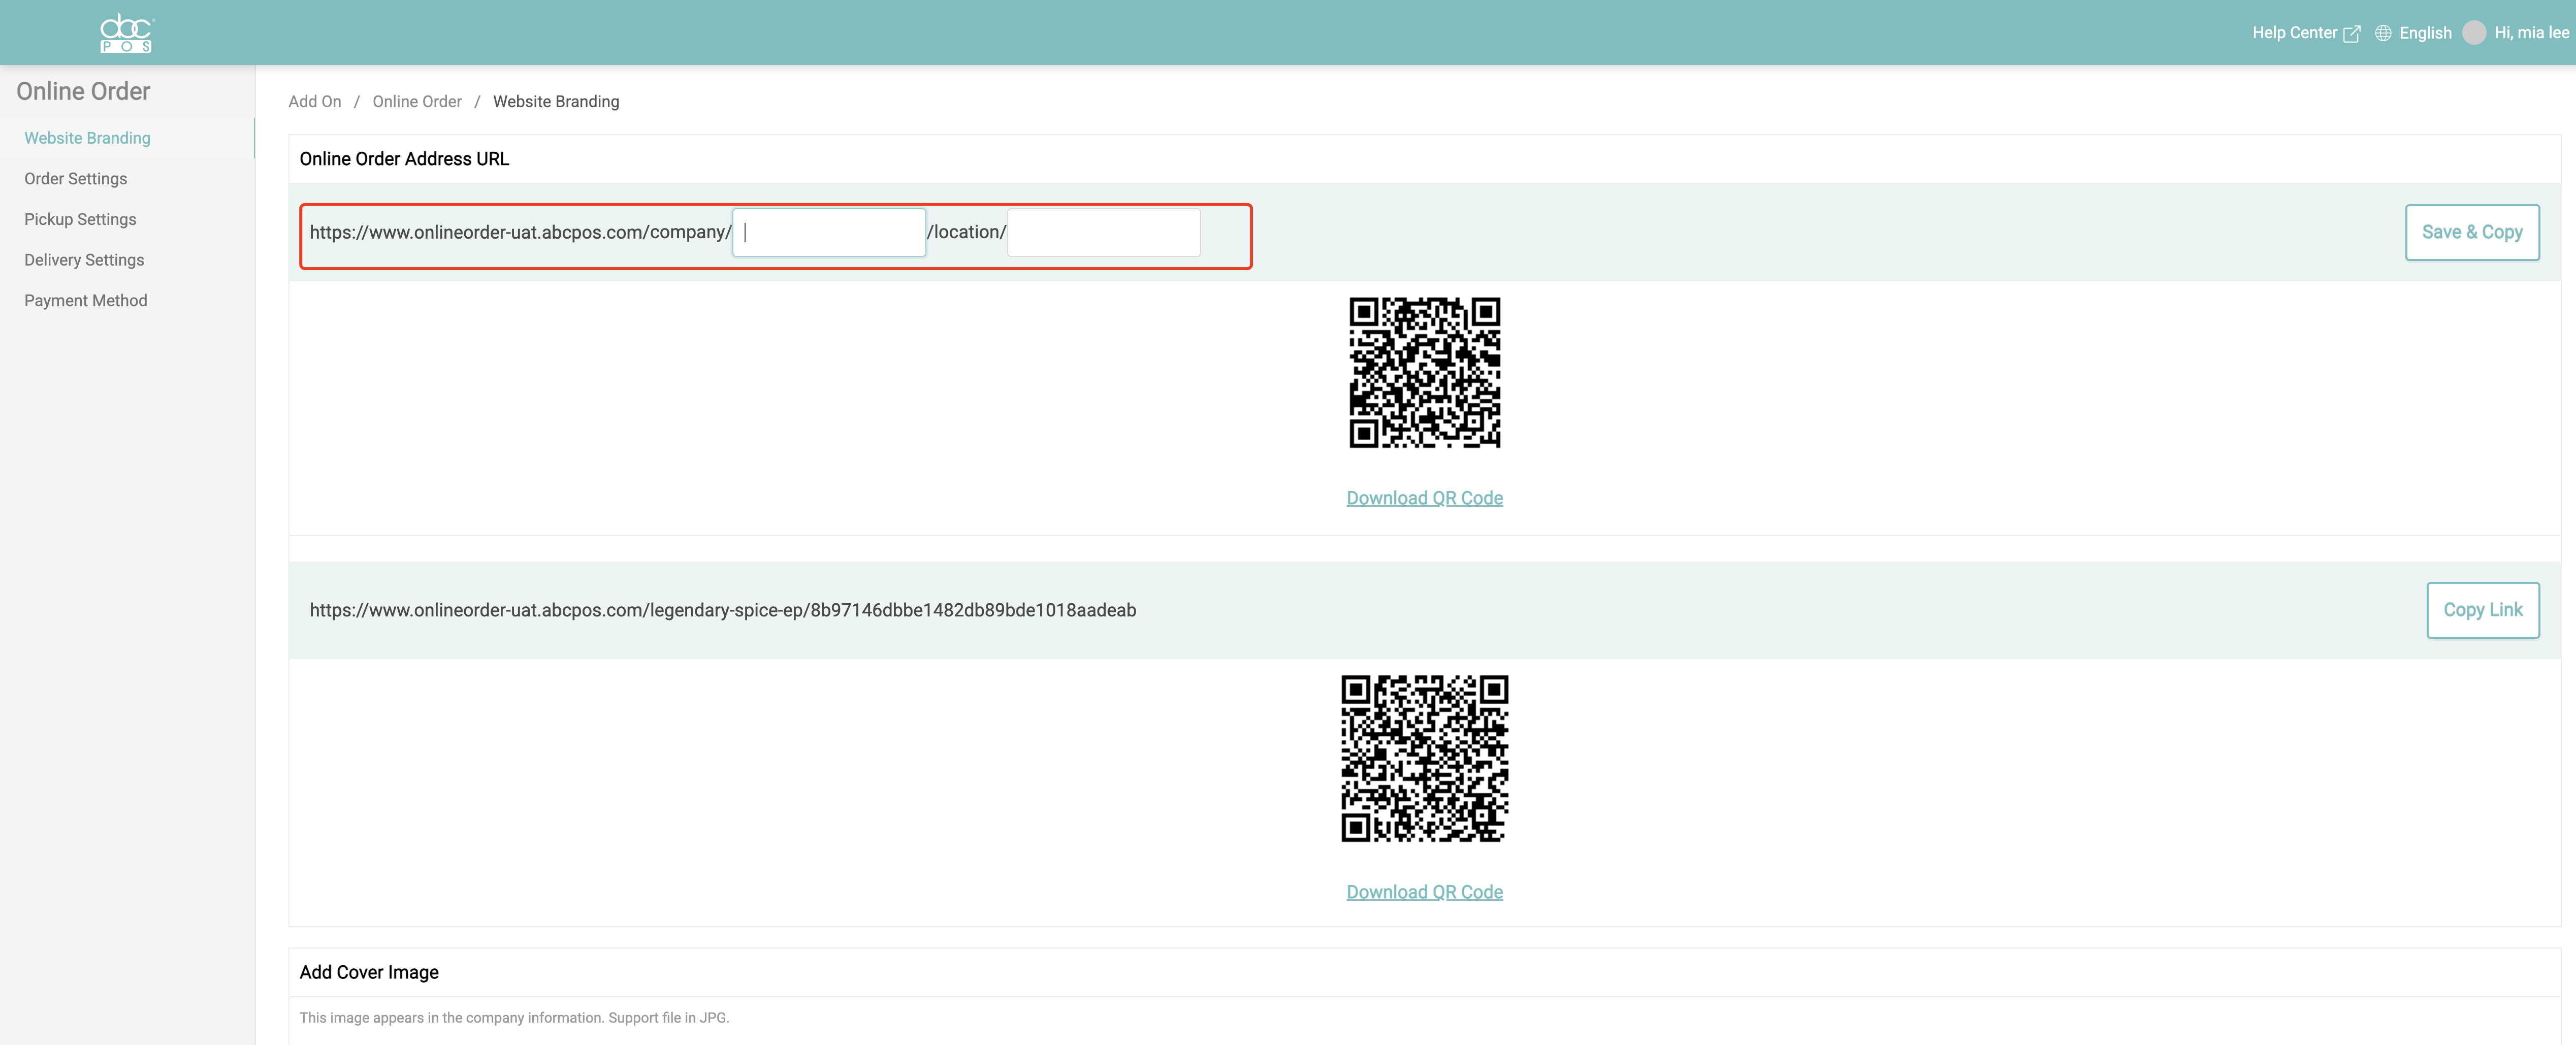Click the user avatar circle
This screenshot has height=1045, width=2576.
pyautogui.click(x=2474, y=33)
